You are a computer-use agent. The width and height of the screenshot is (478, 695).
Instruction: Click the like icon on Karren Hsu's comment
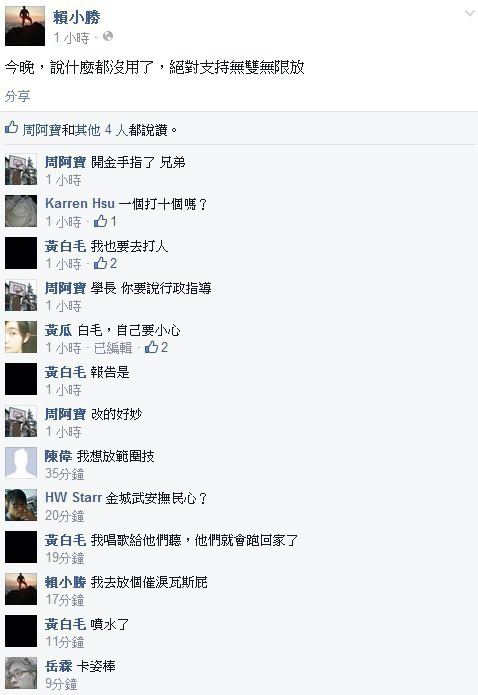point(101,221)
